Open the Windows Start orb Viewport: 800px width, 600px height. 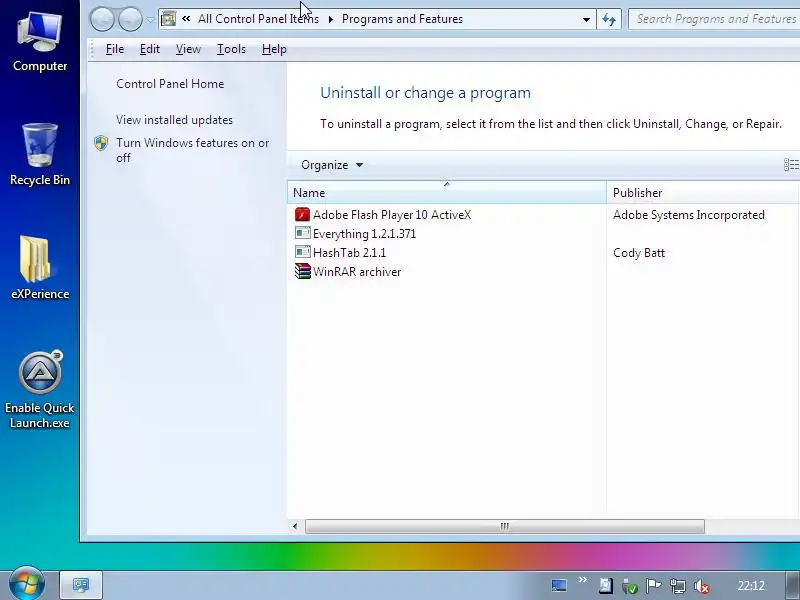[27, 583]
